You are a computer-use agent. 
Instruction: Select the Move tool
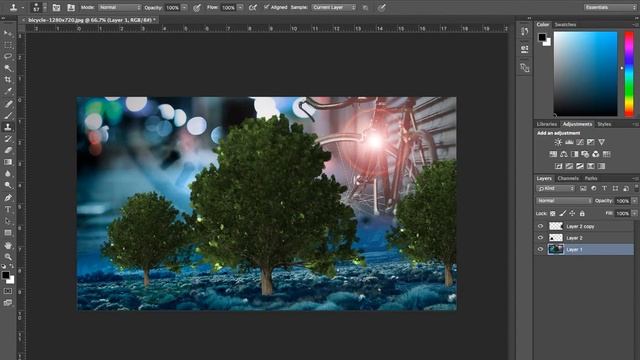point(8,33)
